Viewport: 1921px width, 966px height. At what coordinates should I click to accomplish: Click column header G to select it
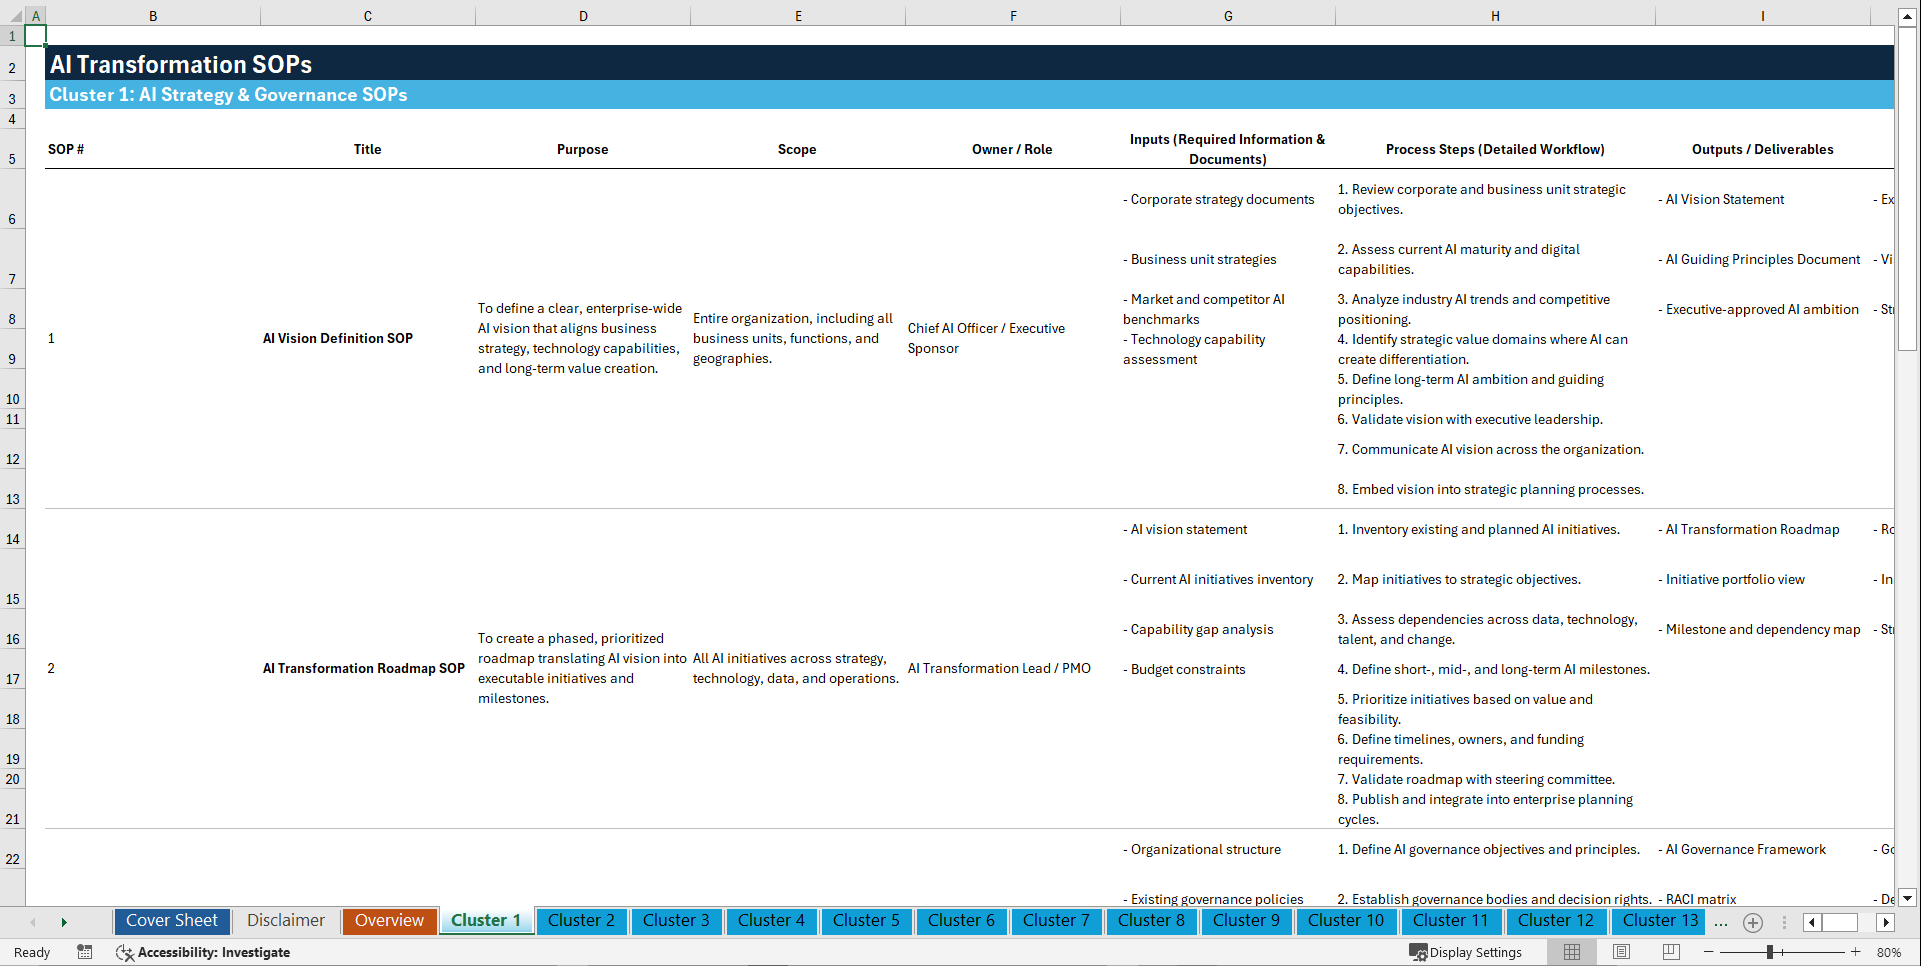tap(1227, 15)
